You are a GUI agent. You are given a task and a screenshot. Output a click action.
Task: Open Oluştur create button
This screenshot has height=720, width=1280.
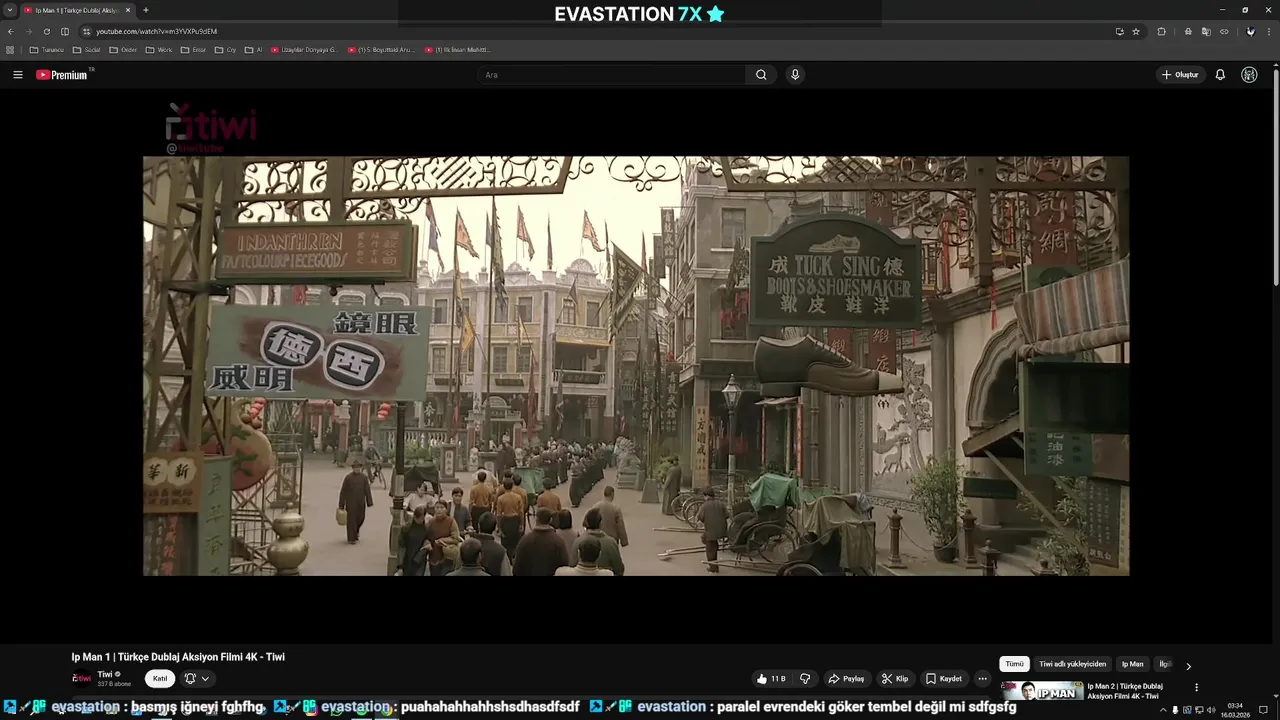tap(1180, 75)
